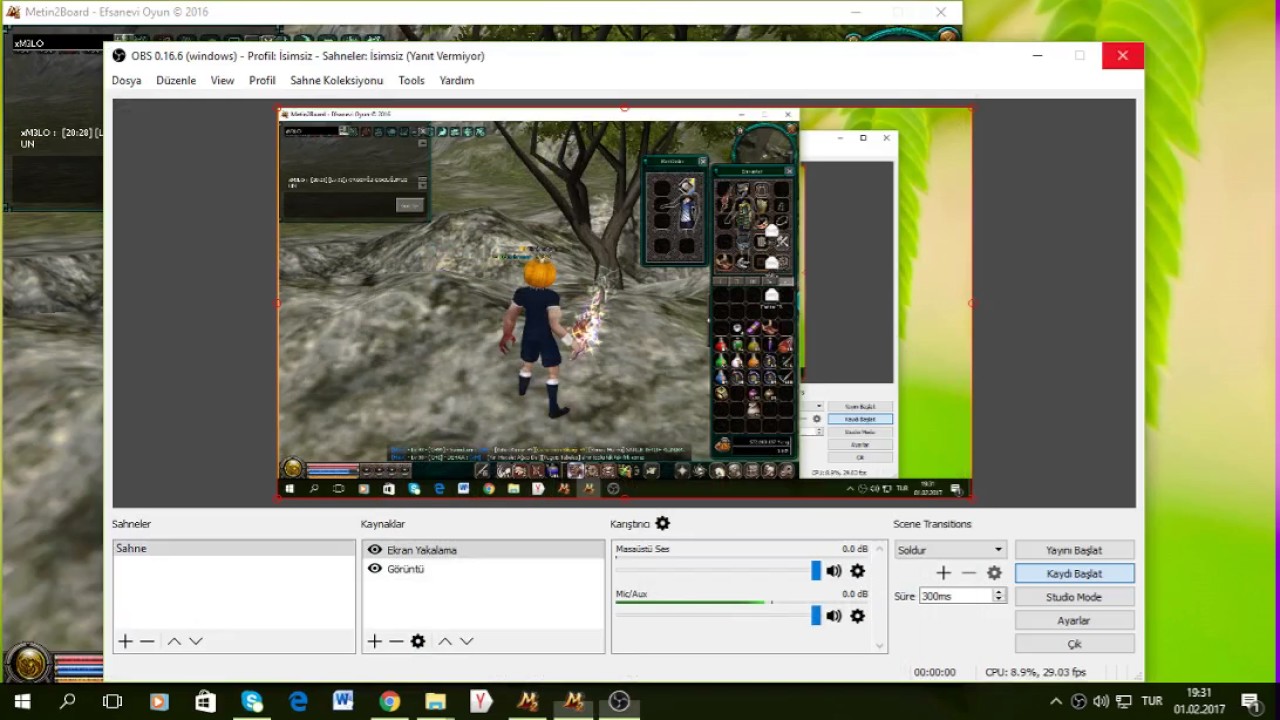
Task: Open Mic/Aux settings gear
Action: coord(857,616)
